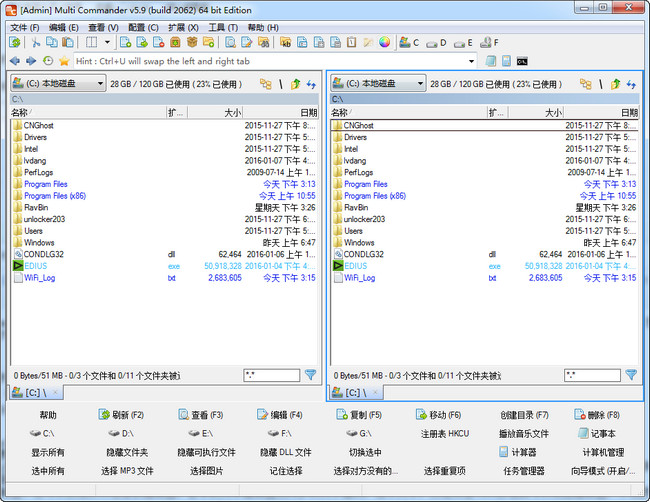Viewport: 650px width, 502px height.
Task: Click the find files binoculars icon
Action: click(x=263, y=42)
